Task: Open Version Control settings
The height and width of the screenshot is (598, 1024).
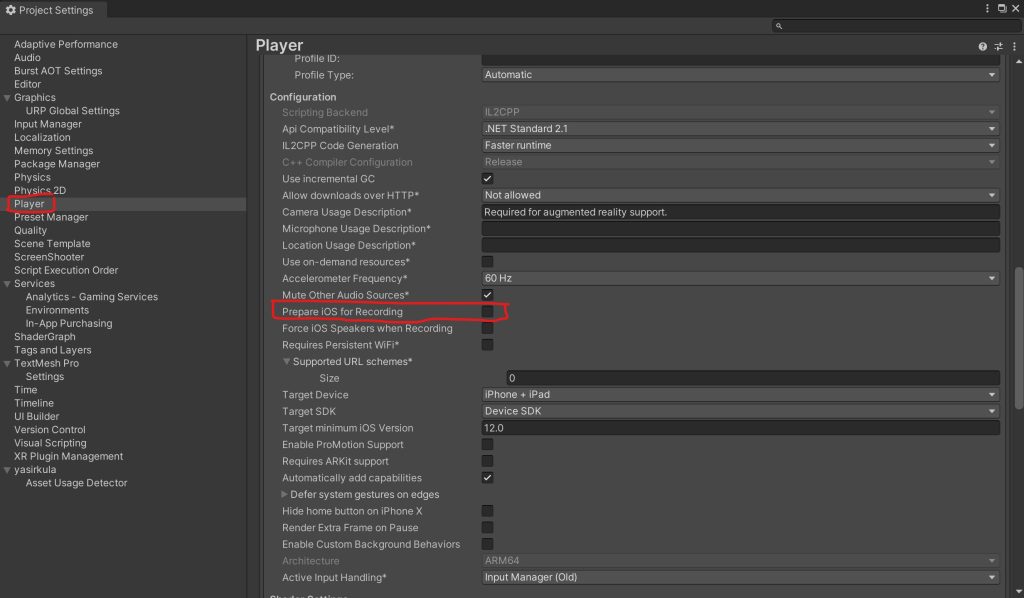Action: (x=50, y=430)
